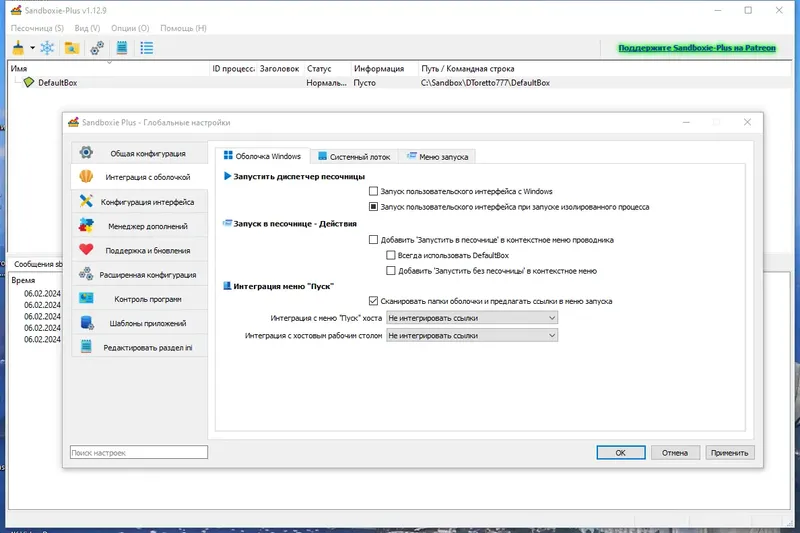
Task: Open the Опции (O) menu
Action: pos(130,28)
